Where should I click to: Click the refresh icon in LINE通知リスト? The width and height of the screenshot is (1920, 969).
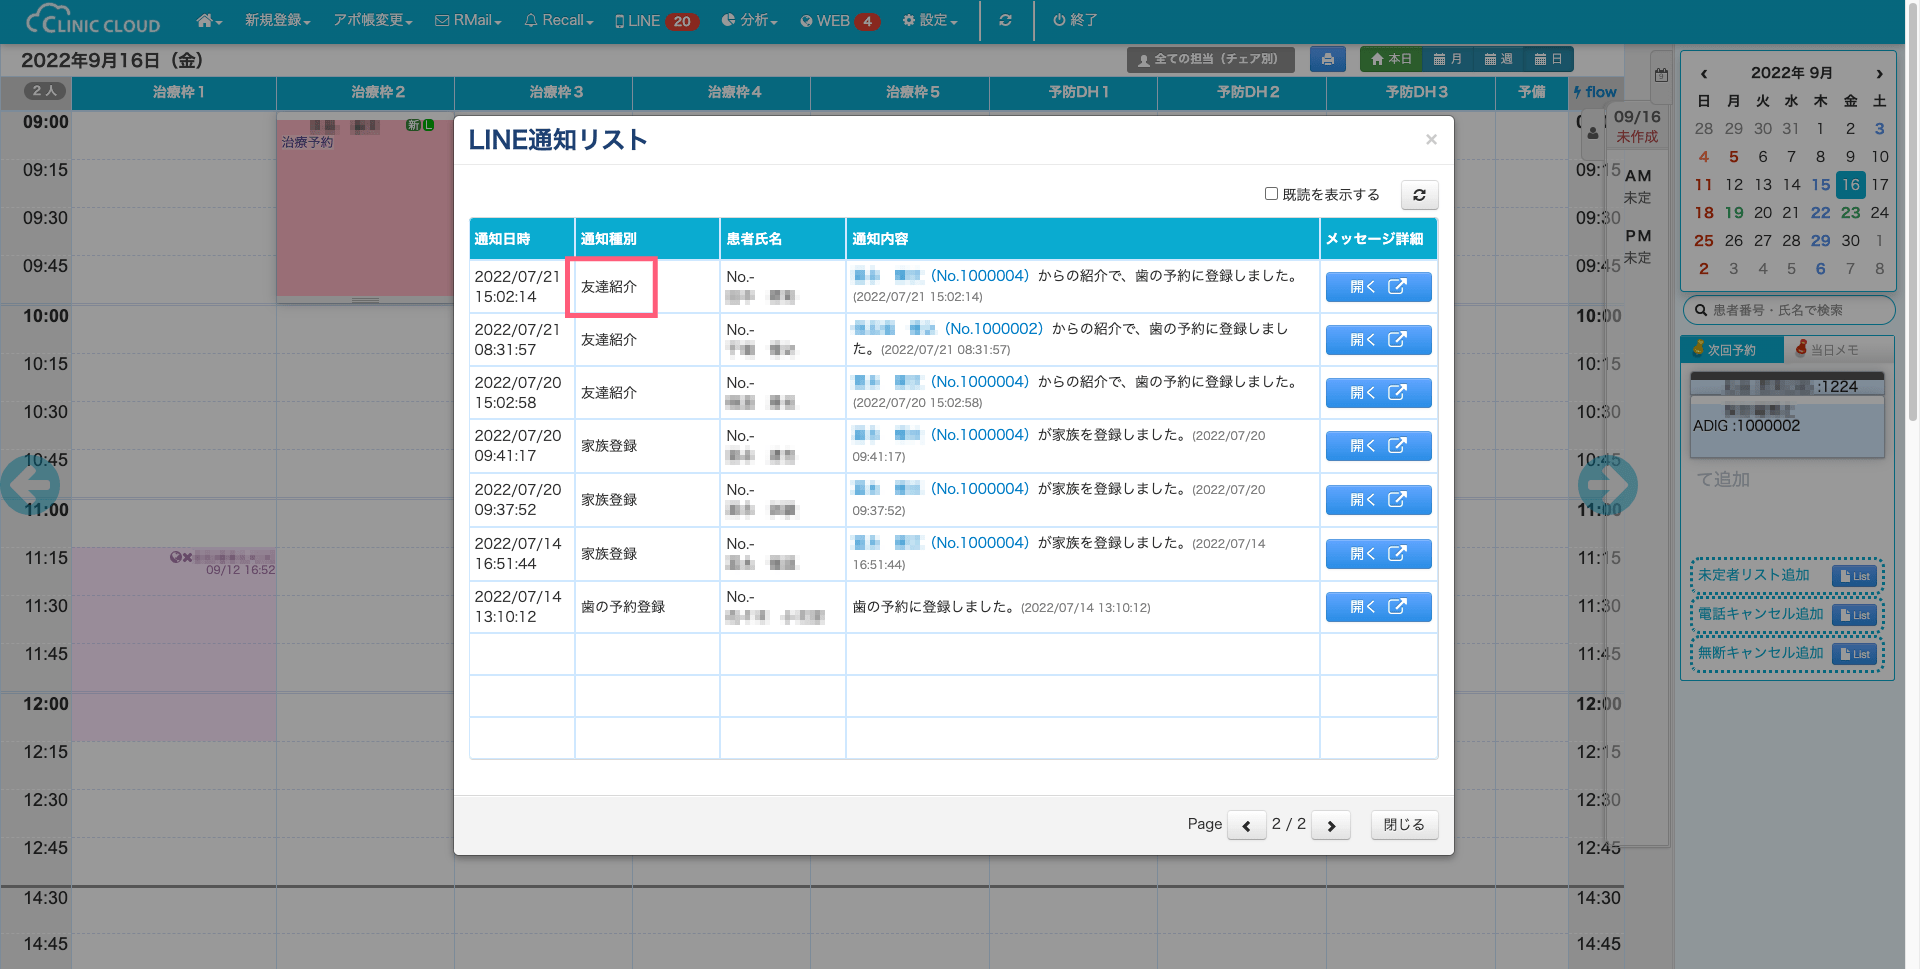pyautogui.click(x=1419, y=195)
